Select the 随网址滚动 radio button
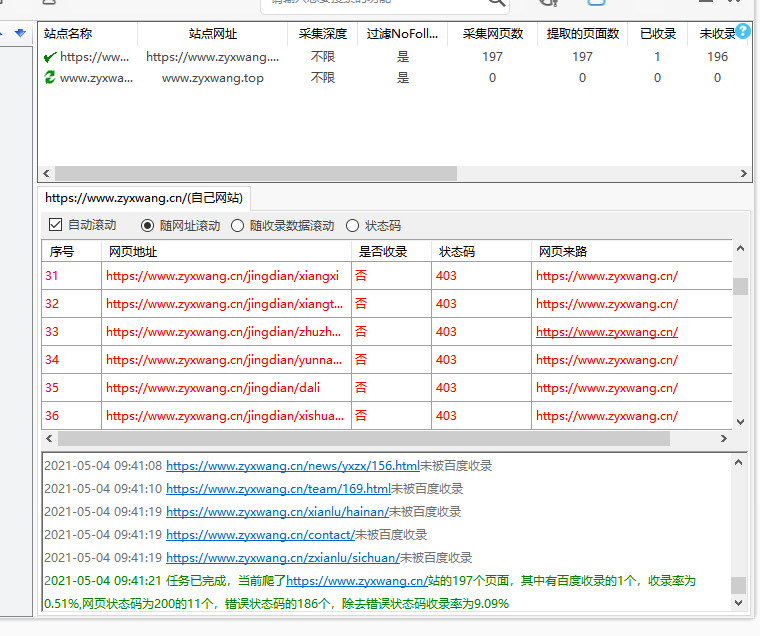The image size is (760, 636). click(148, 226)
